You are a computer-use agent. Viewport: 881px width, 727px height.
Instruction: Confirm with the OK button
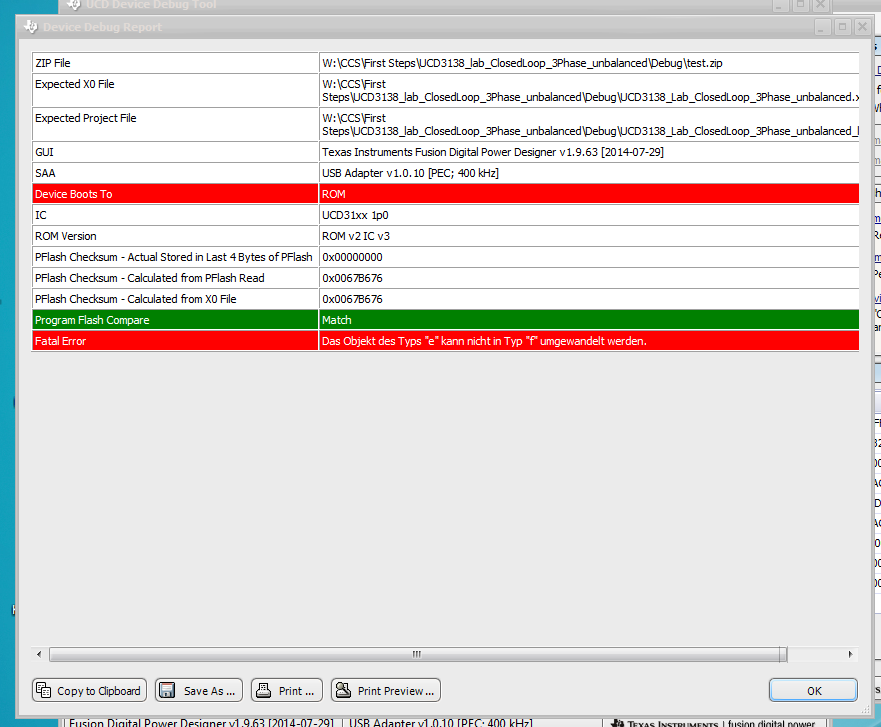pyautogui.click(x=813, y=690)
